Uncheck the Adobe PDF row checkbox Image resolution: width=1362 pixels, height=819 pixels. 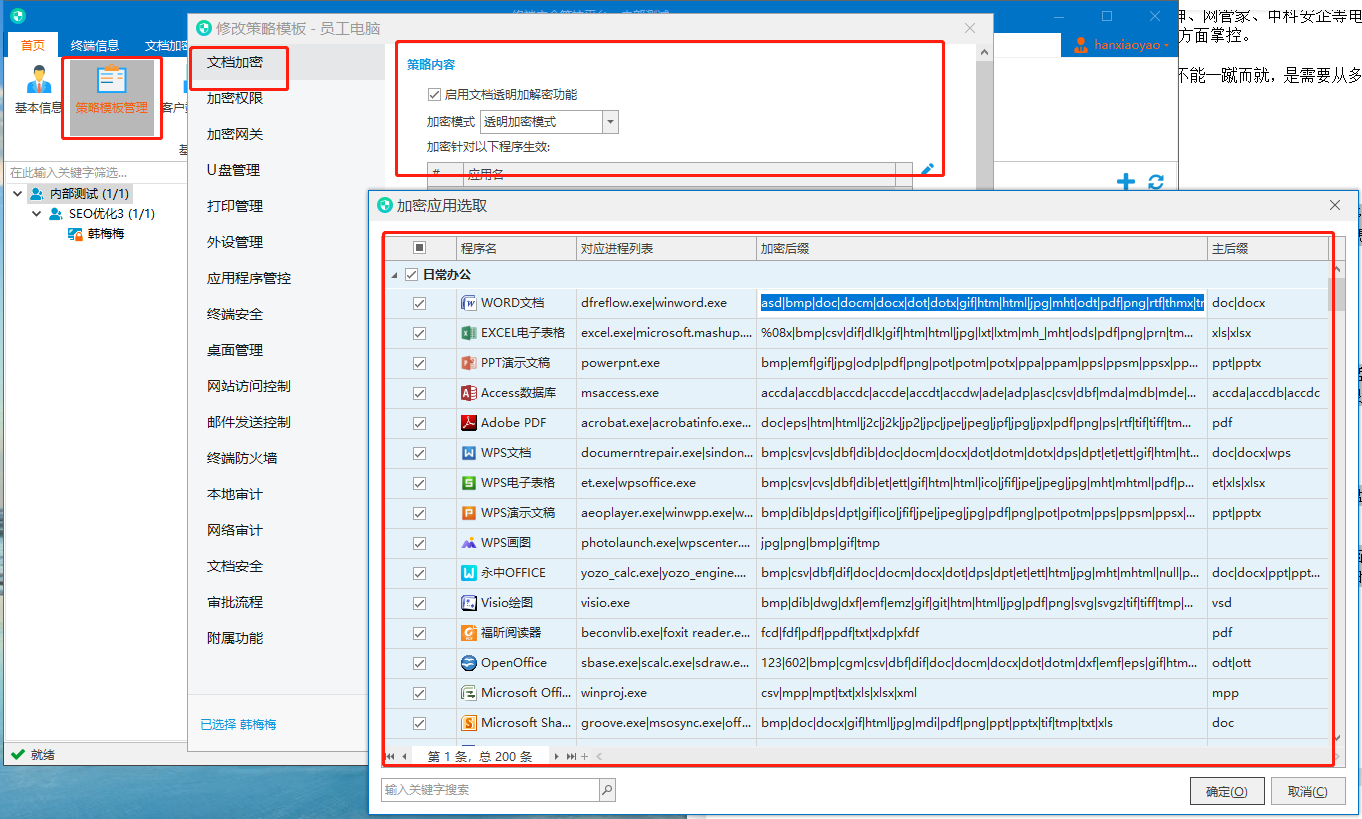(419, 423)
